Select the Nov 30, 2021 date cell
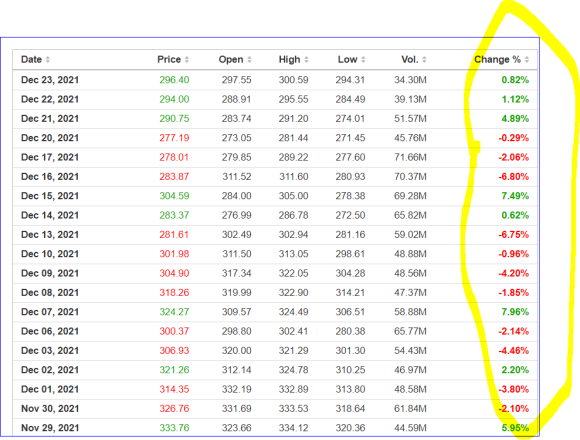 pyautogui.click(x=50, y=409)
